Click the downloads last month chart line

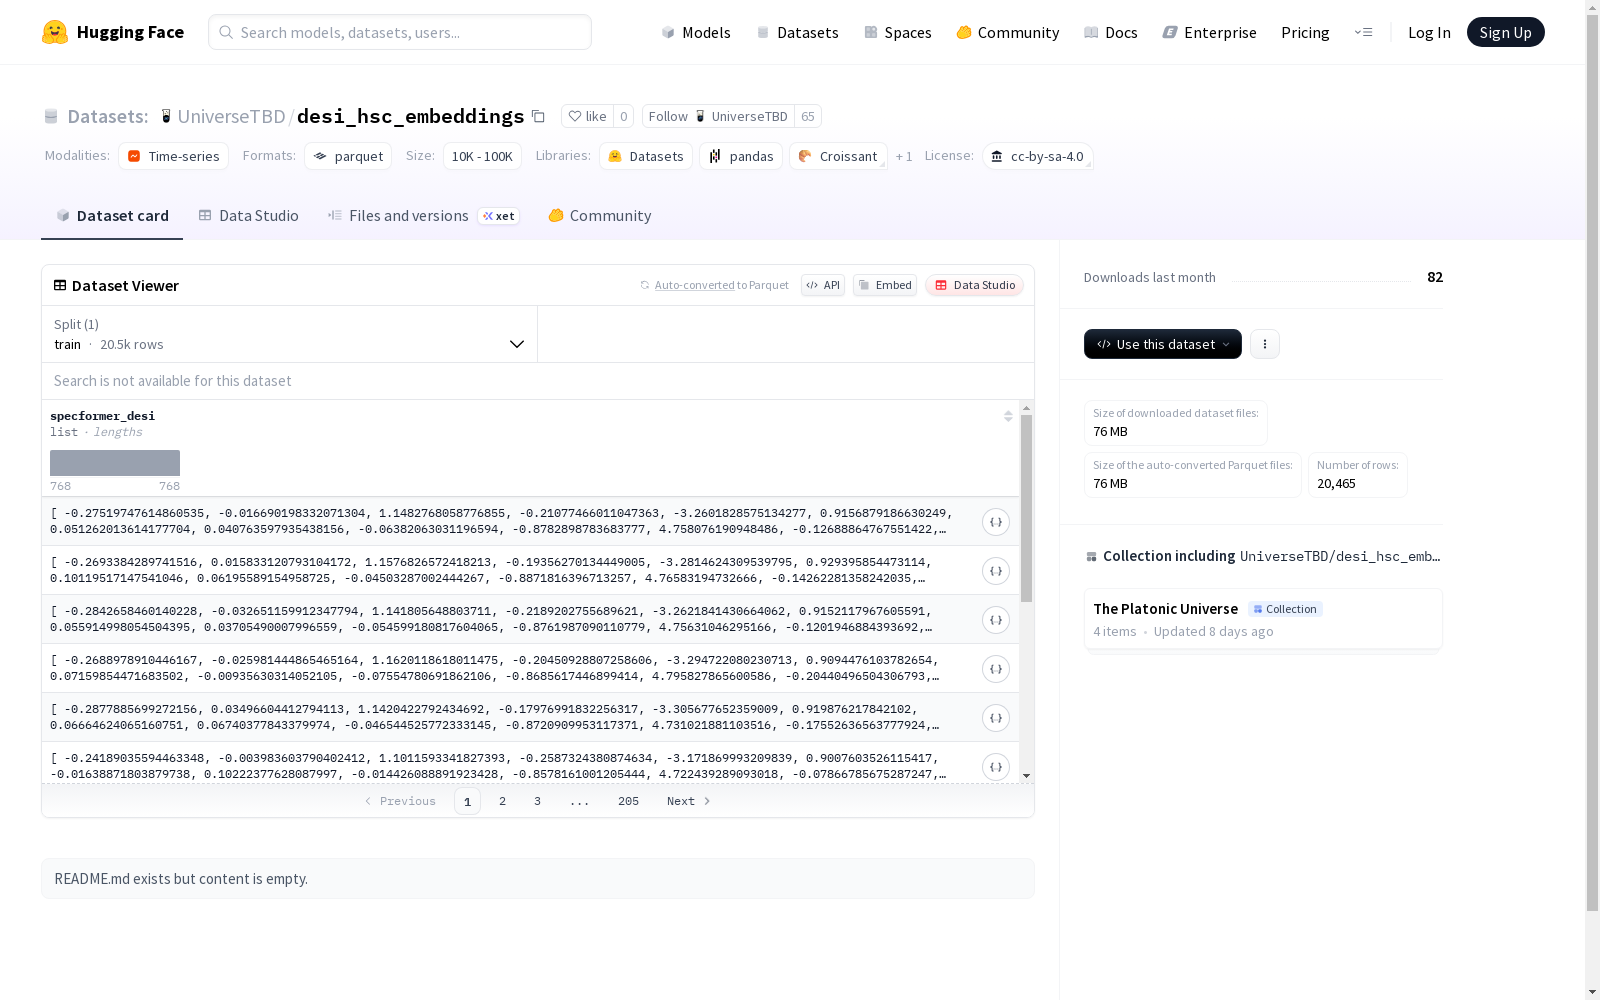(1321, 279)
